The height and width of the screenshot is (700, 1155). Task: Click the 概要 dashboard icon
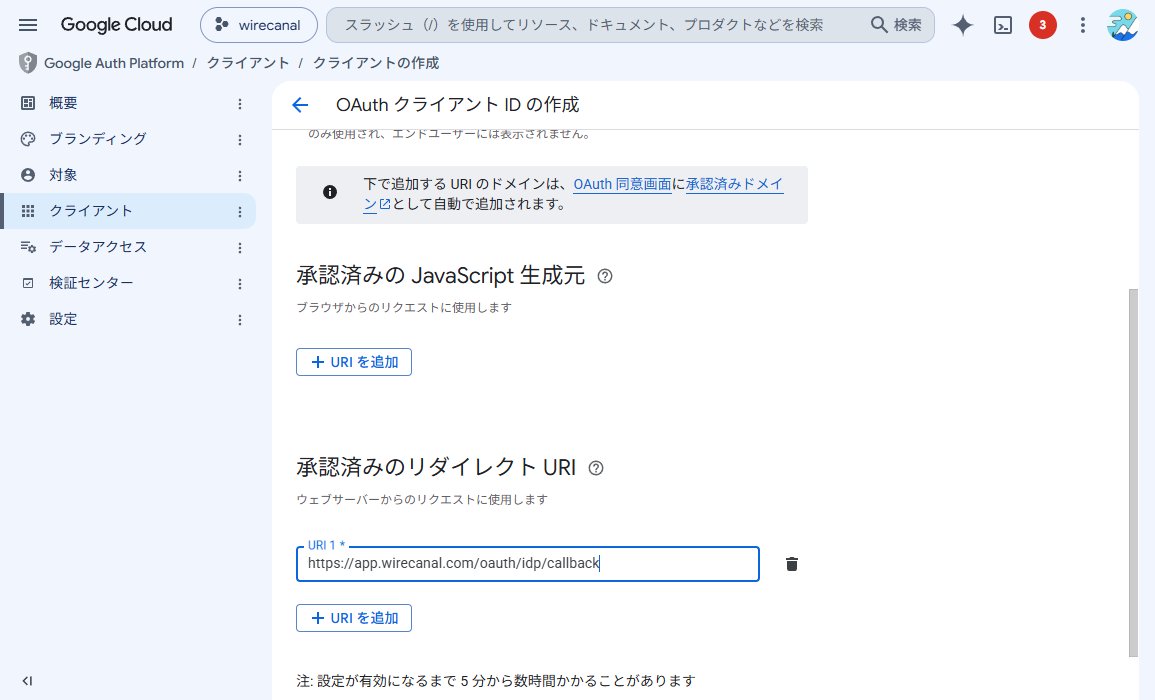pyautogui.click(x=28, y=103)
